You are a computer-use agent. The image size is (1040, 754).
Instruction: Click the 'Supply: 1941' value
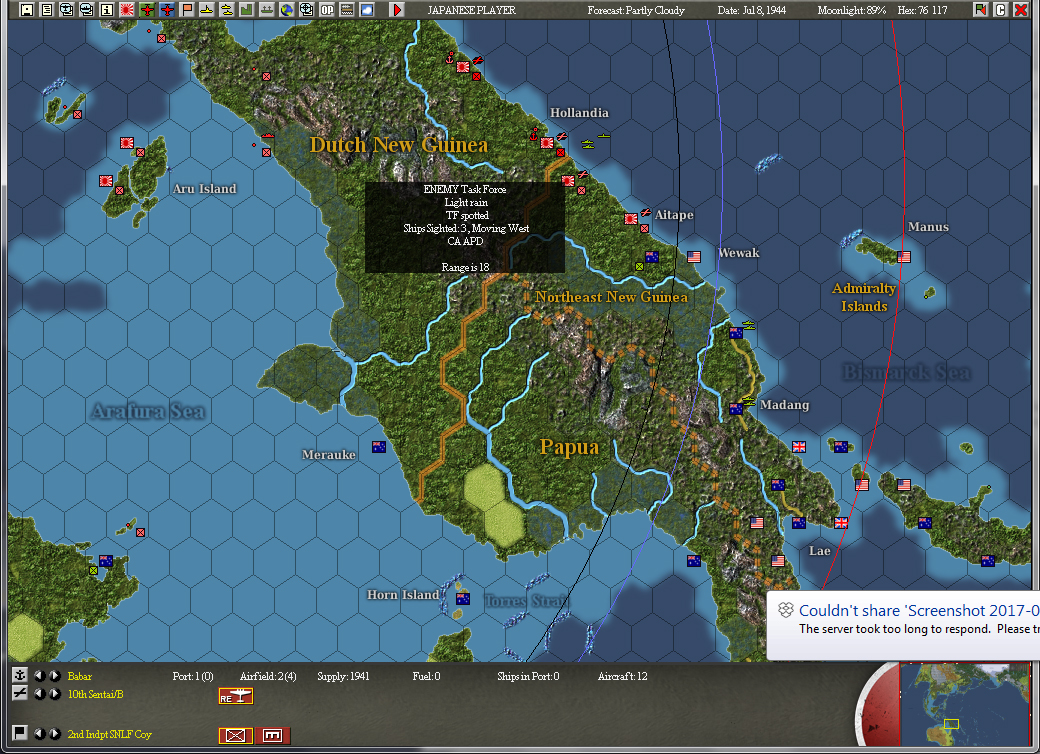(x=343, y=676)
